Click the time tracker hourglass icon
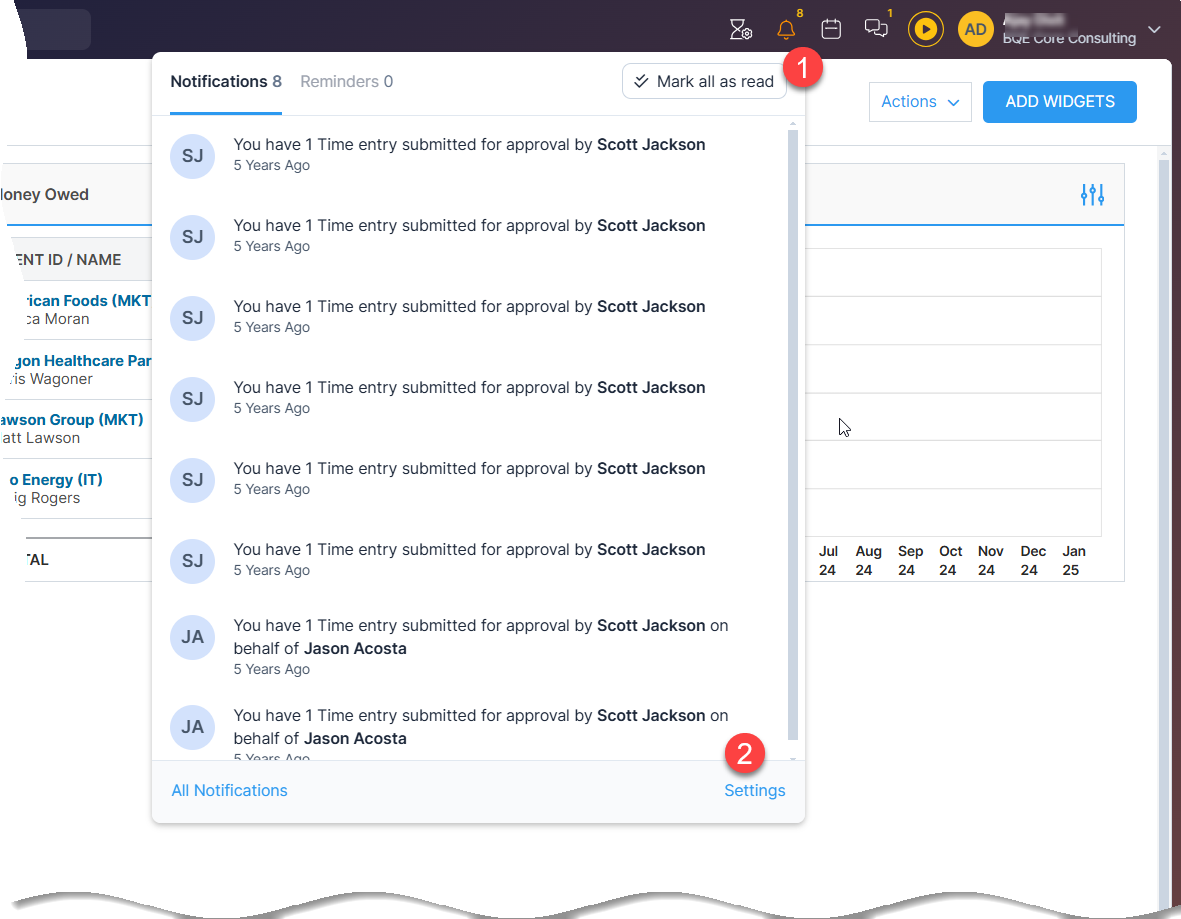This screenshot has height=919, width=1181. 740,29
